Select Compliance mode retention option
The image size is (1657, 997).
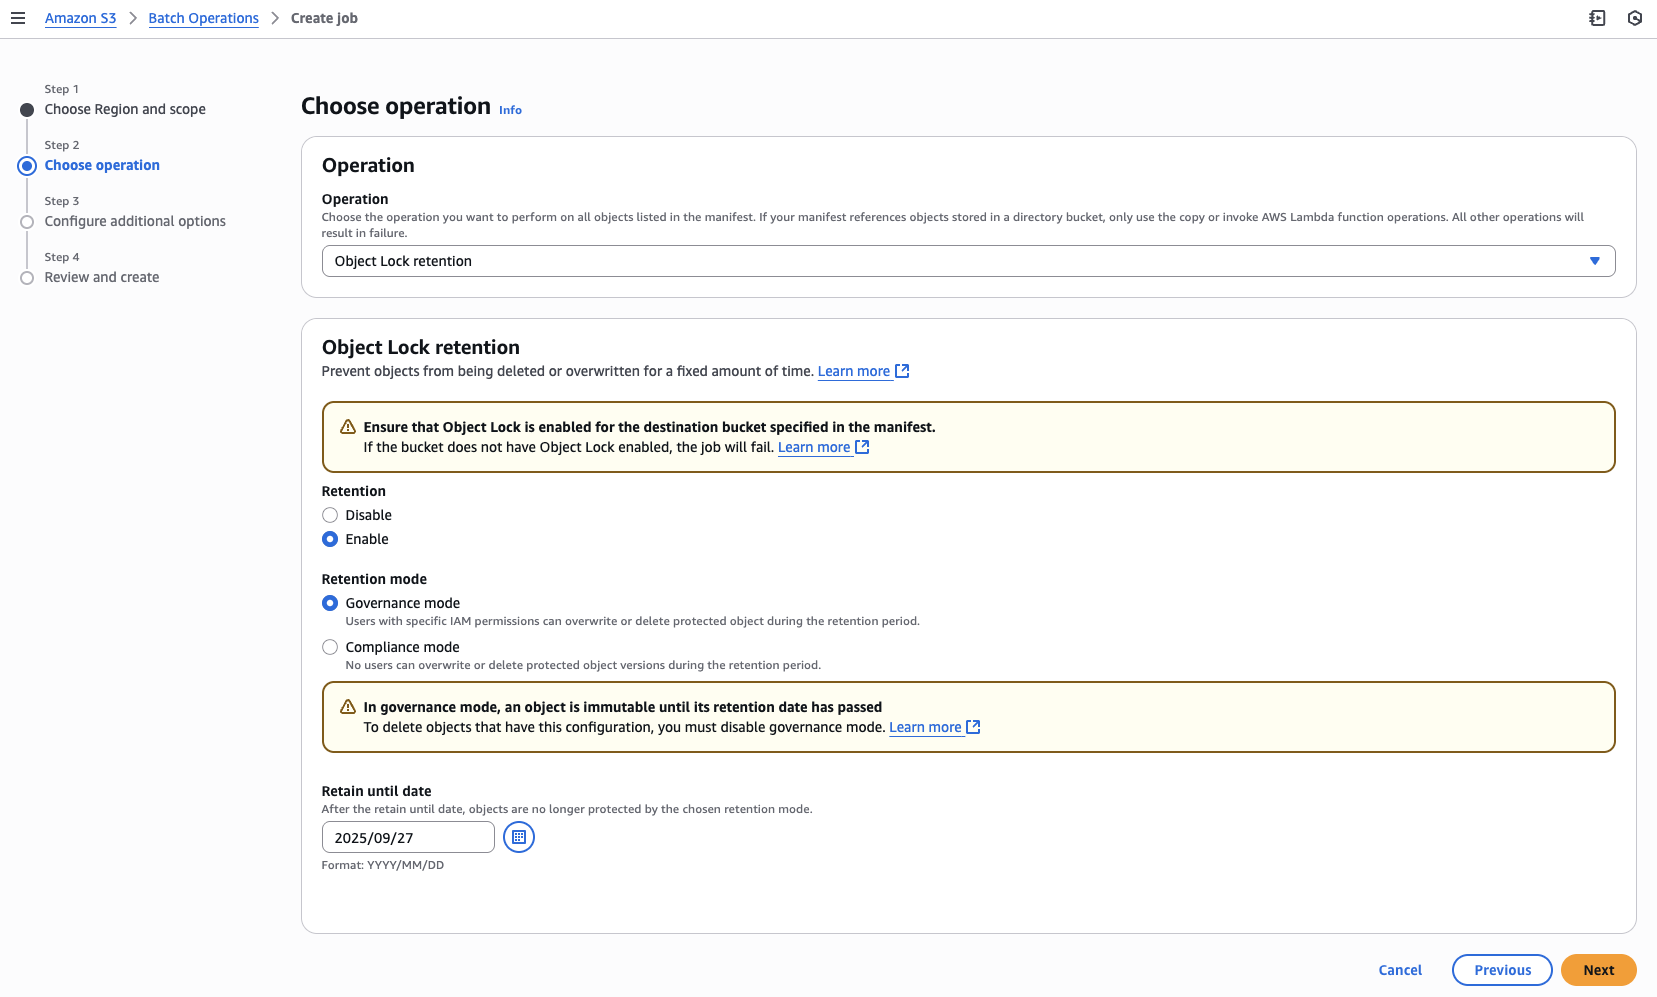click(330, 646)
